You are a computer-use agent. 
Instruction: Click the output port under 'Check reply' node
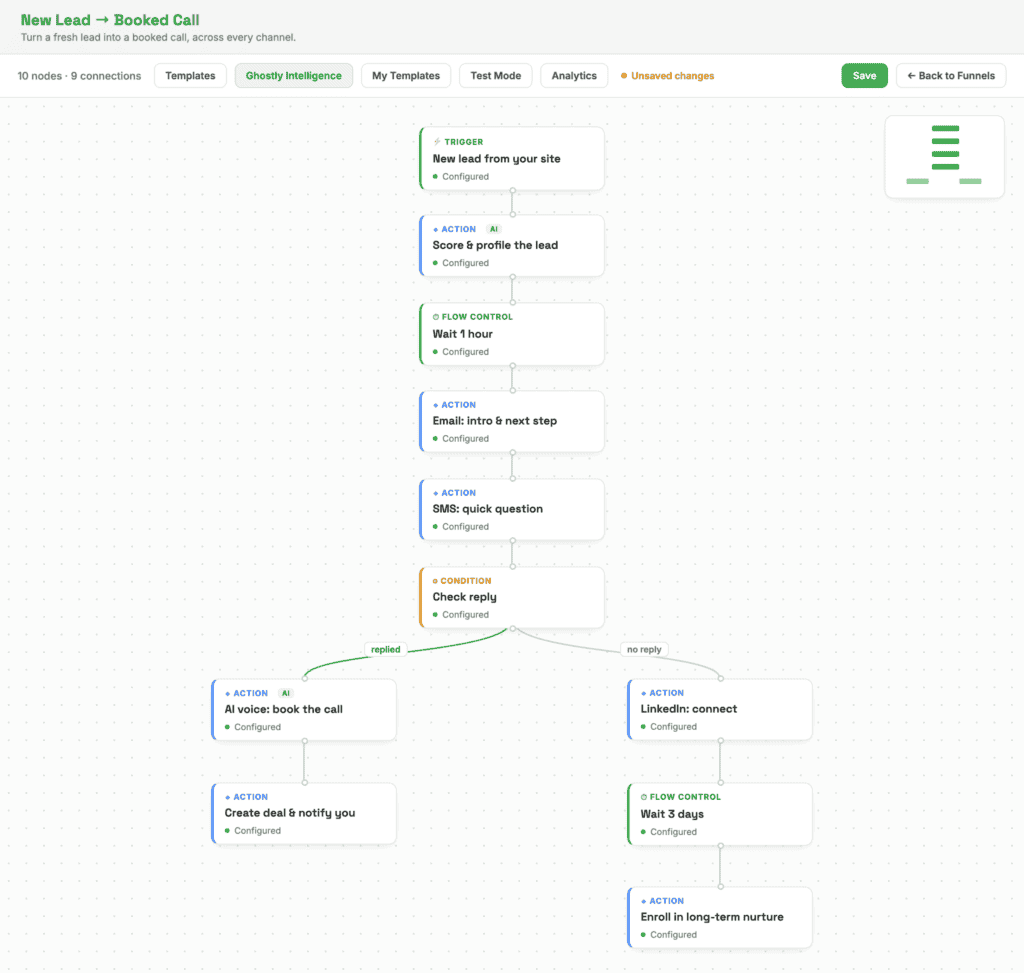513,628
